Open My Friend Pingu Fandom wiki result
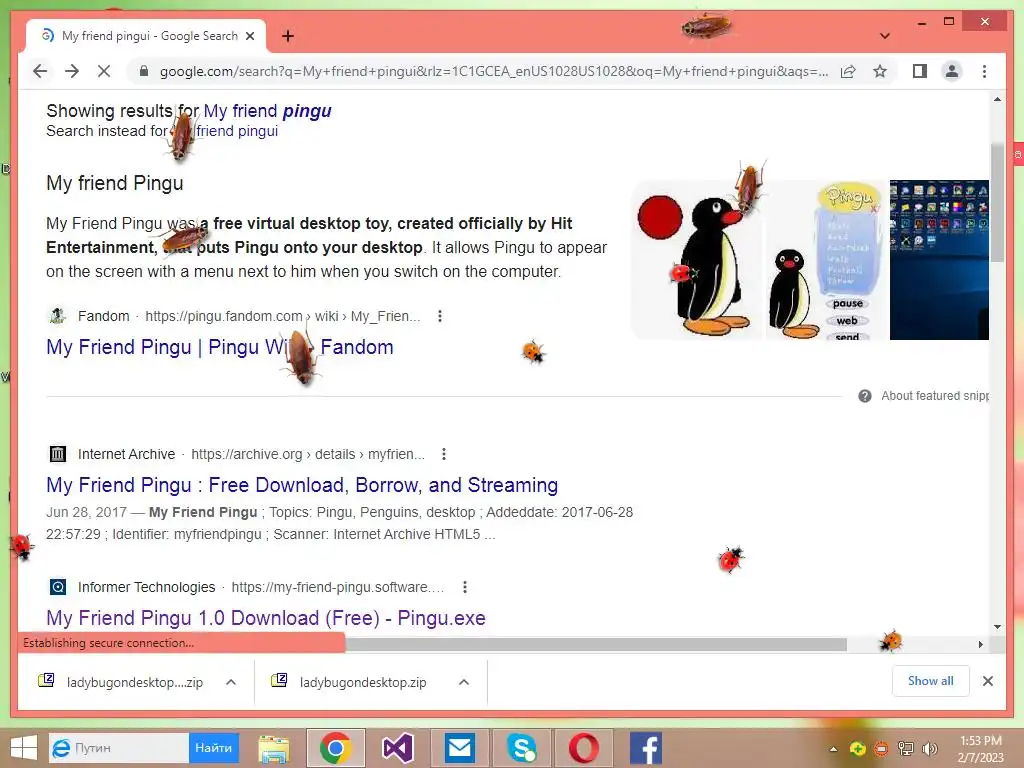The width and height of the screenshot is (1024, 768). (219, 347)
